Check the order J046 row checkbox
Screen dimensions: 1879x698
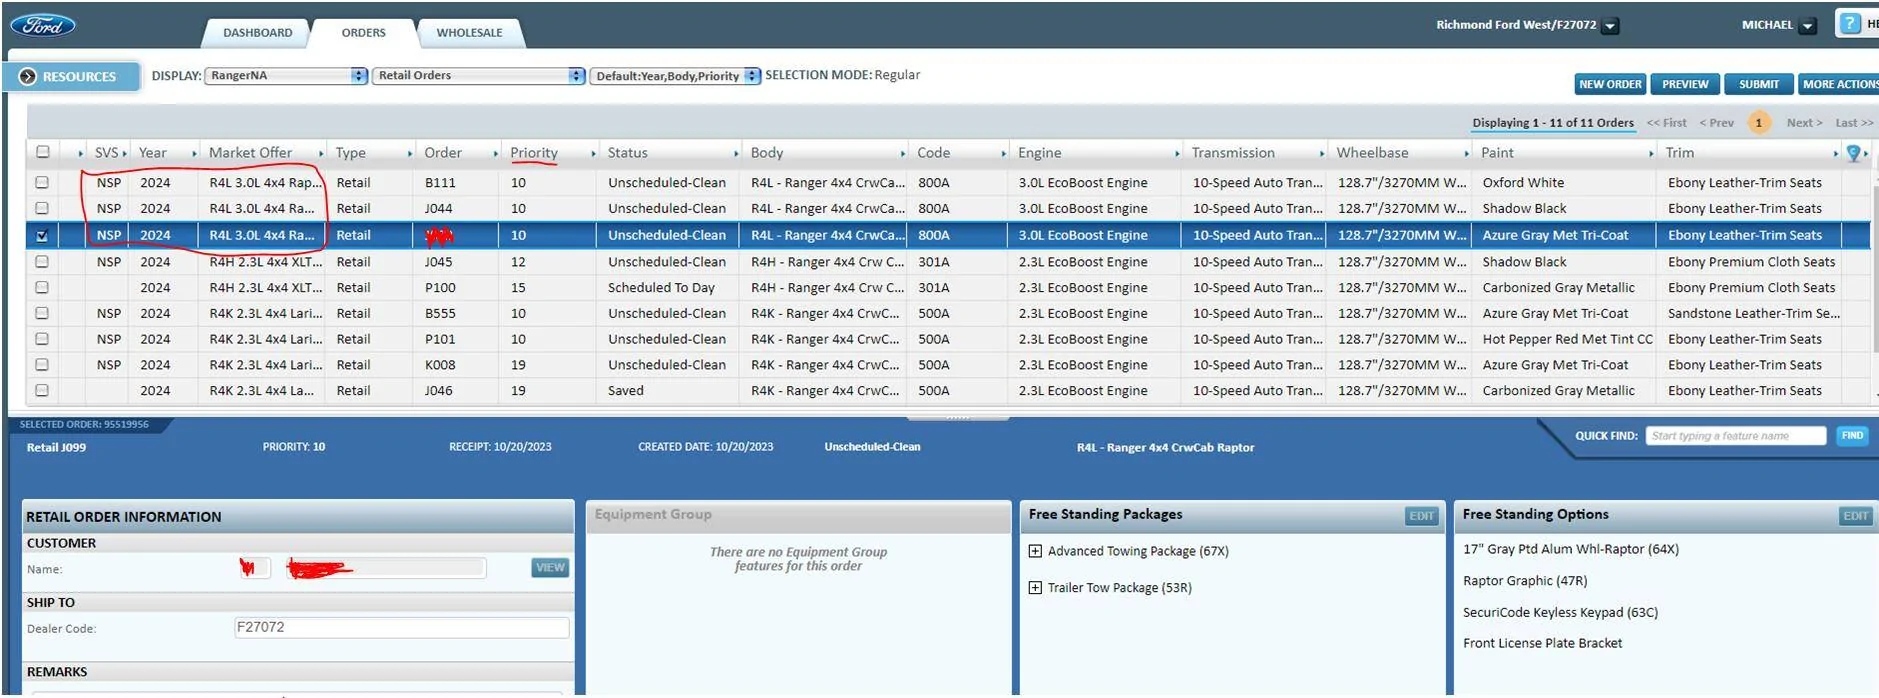click(42, 391)
